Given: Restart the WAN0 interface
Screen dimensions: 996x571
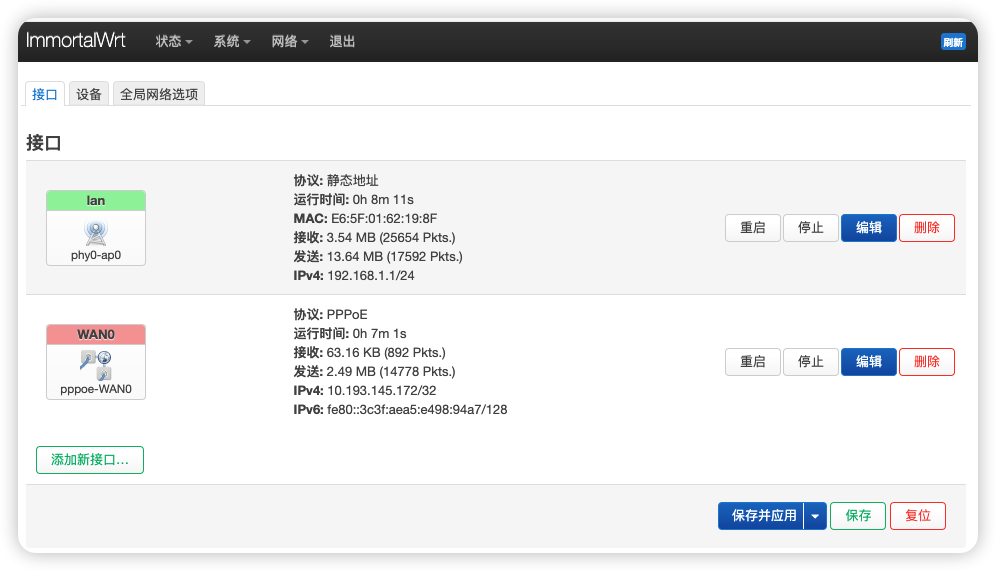Looking at the screenshot, I should 752,362.
